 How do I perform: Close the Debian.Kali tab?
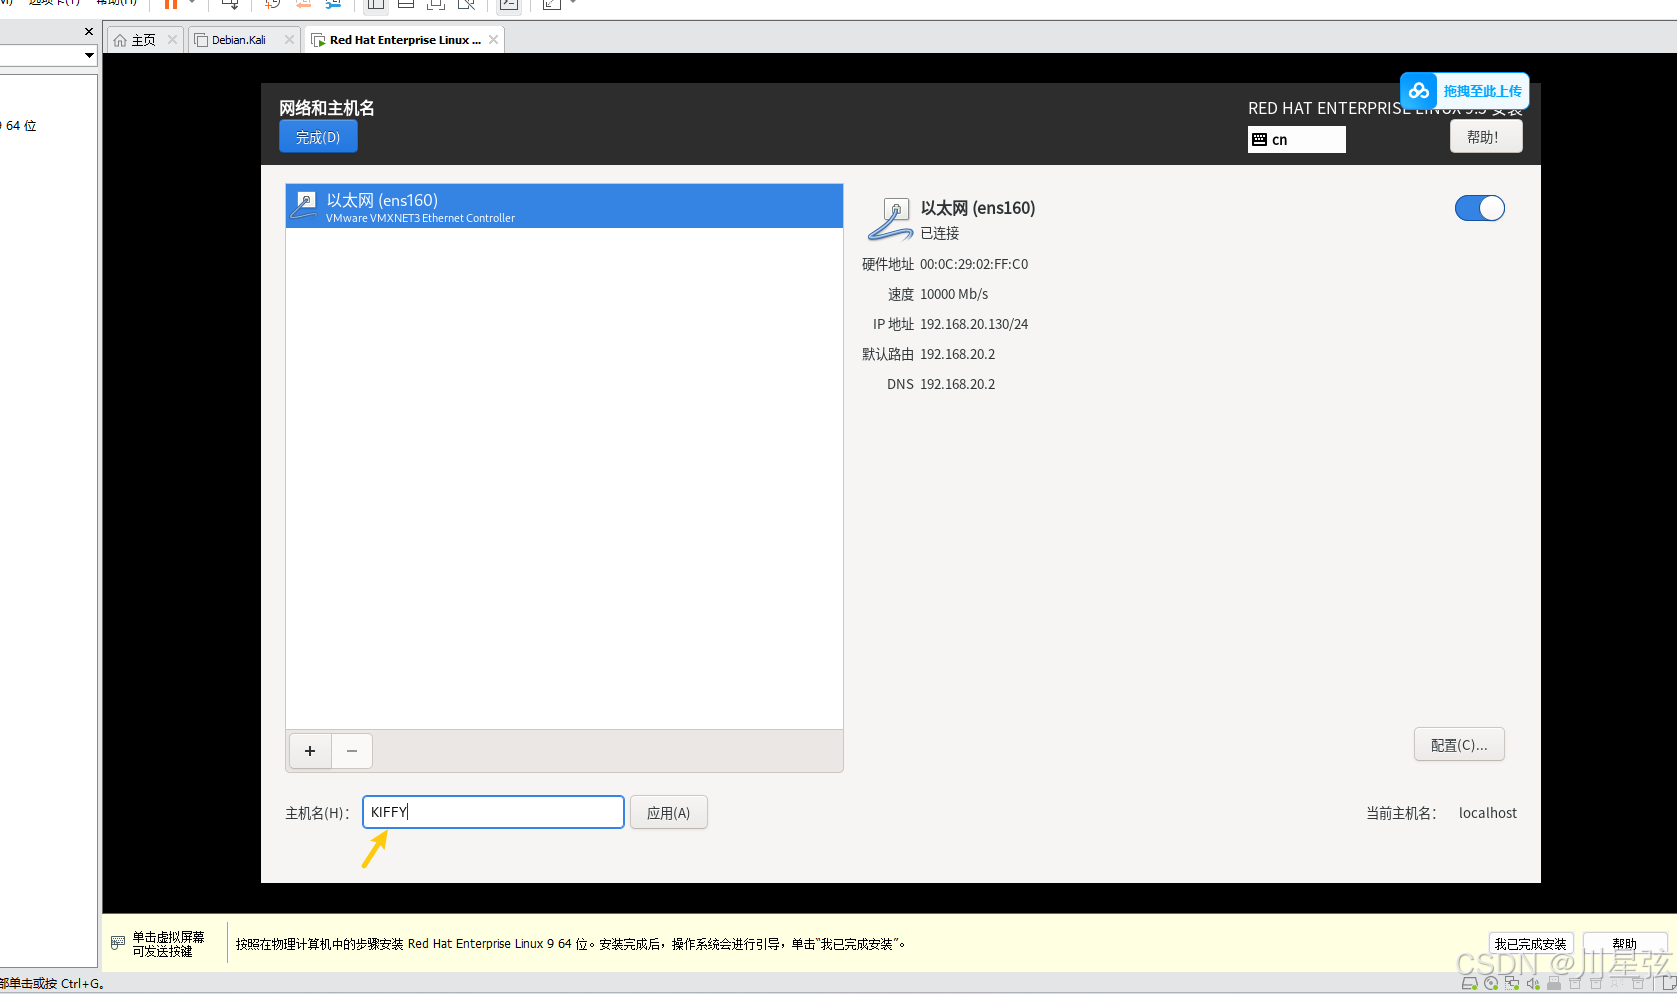coord(289,40)
